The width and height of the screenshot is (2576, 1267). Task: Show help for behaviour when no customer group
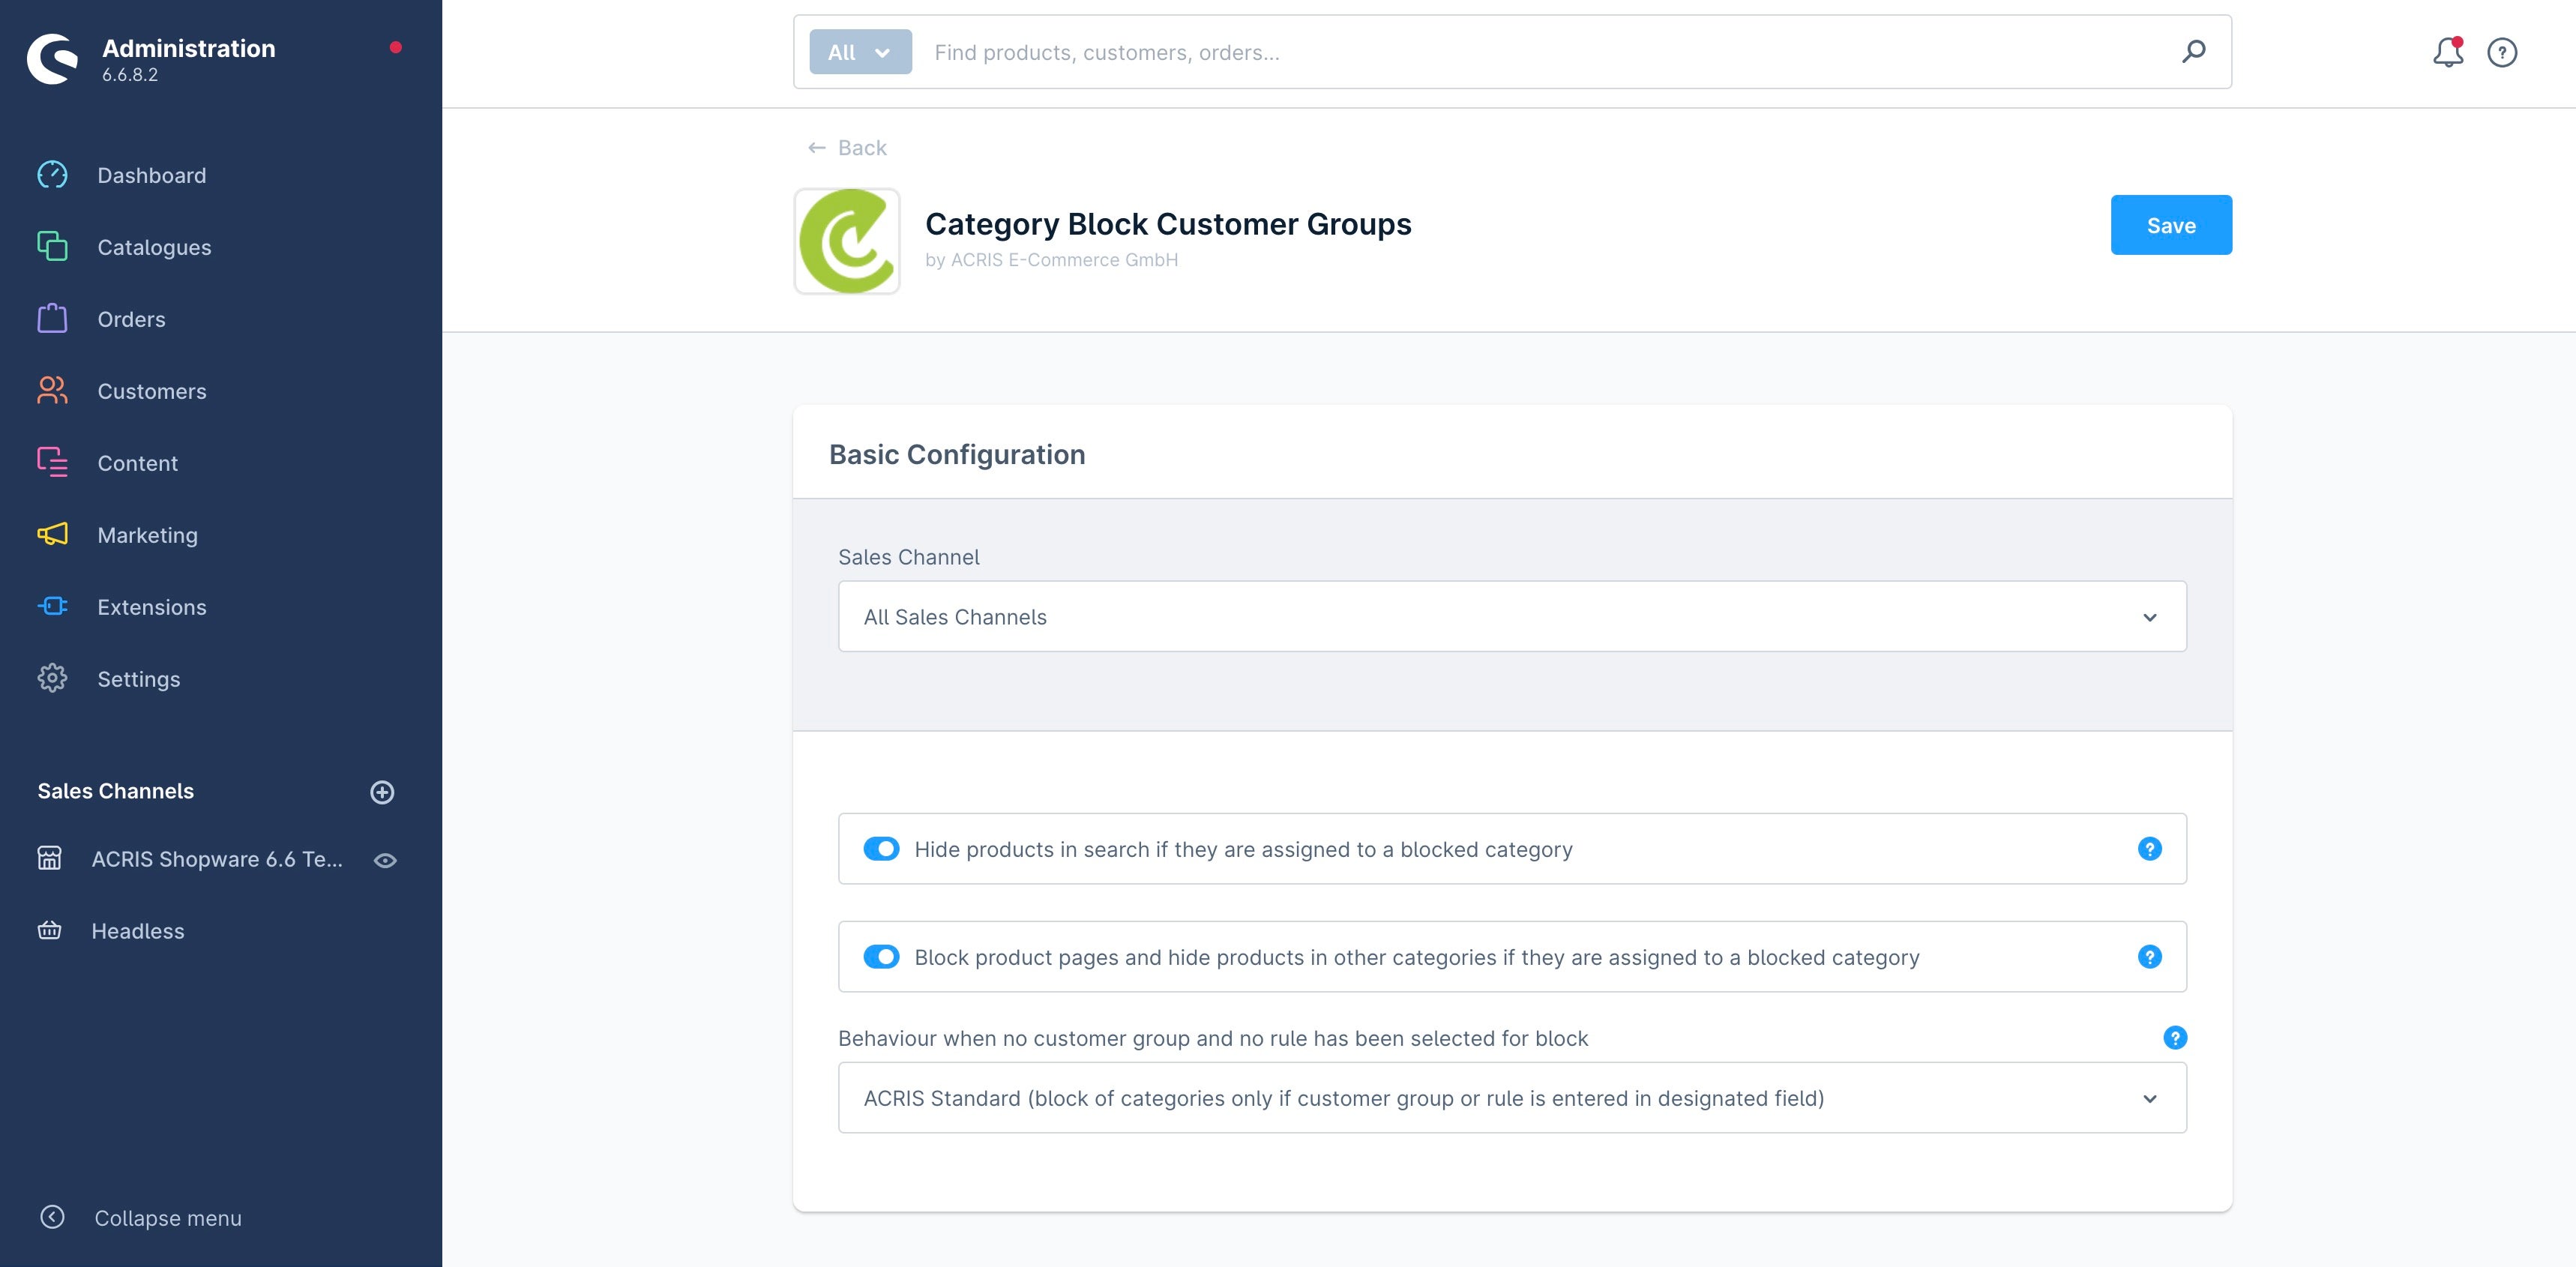2175,1038
